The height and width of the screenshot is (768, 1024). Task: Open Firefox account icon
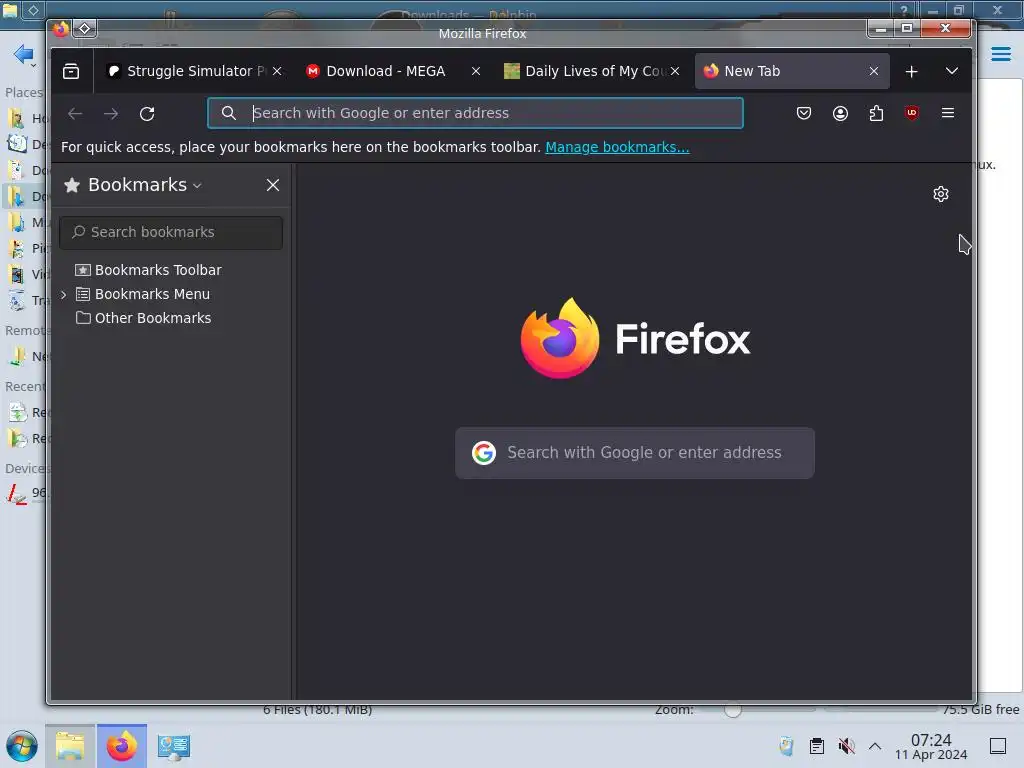pos(840,113)
